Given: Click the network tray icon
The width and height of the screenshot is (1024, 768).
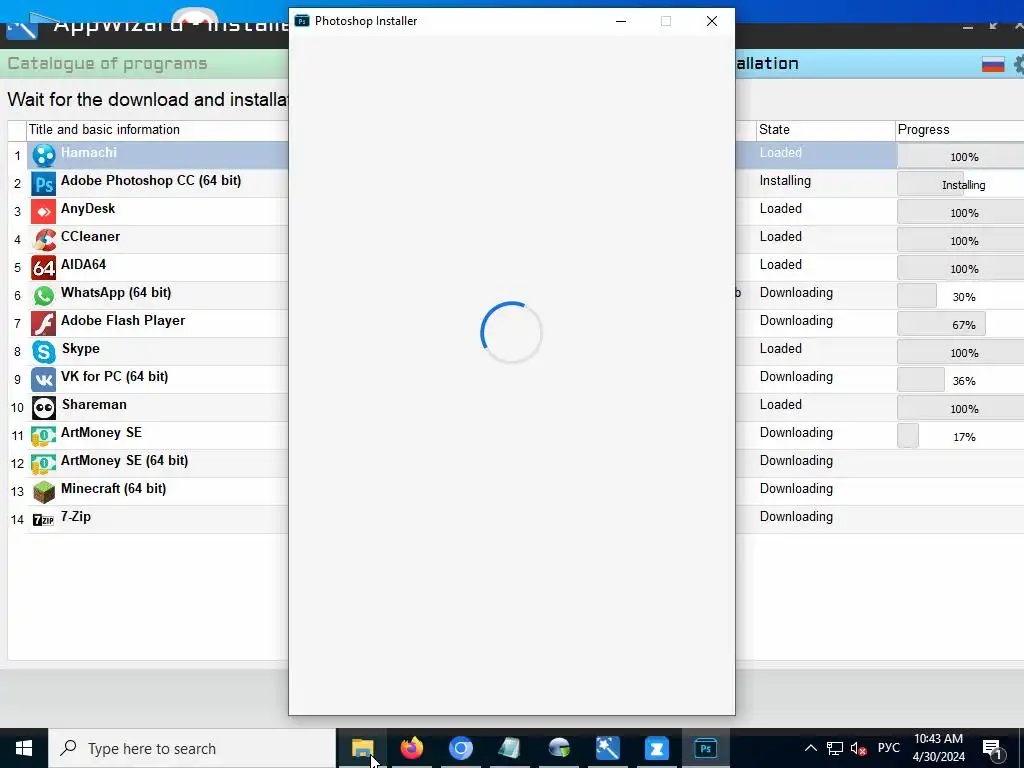Looking at the screenshot, I should click(x=835, y=748).
